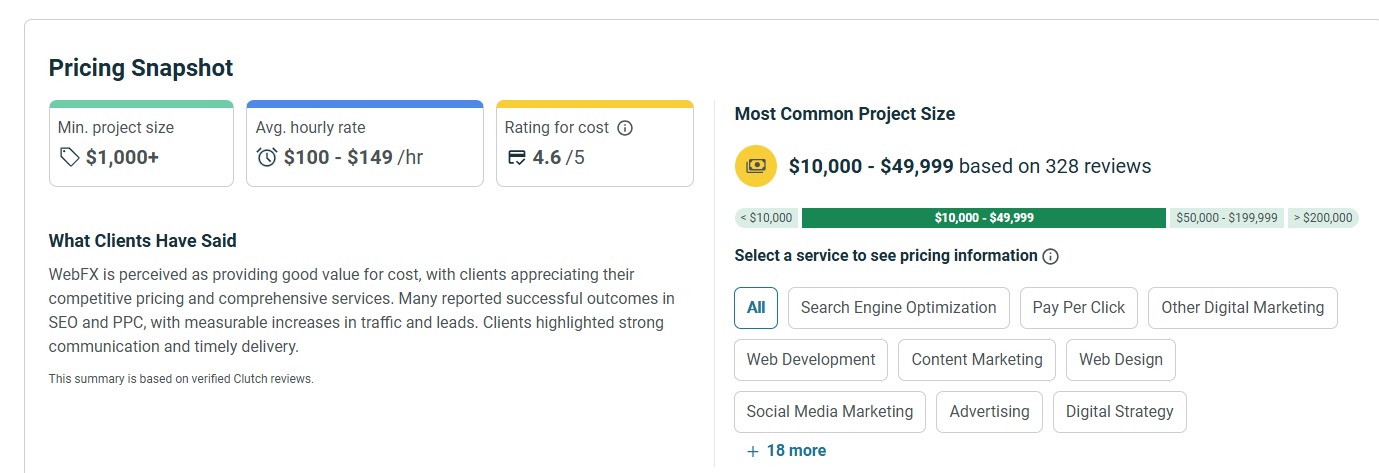Select the Pay Per Click filter

1078,308
